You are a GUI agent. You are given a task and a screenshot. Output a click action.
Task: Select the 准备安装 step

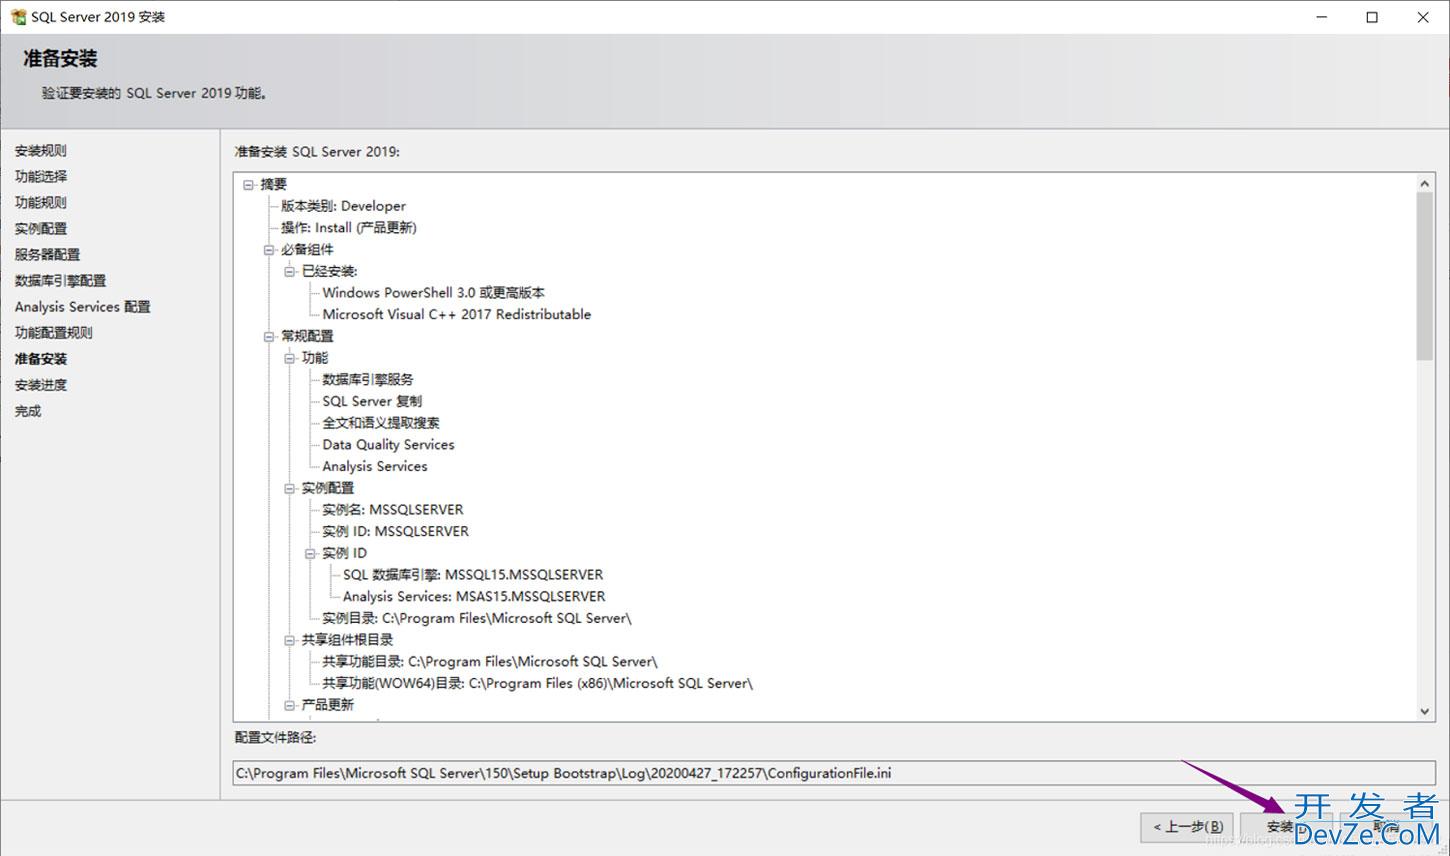(x=41, y=359)
